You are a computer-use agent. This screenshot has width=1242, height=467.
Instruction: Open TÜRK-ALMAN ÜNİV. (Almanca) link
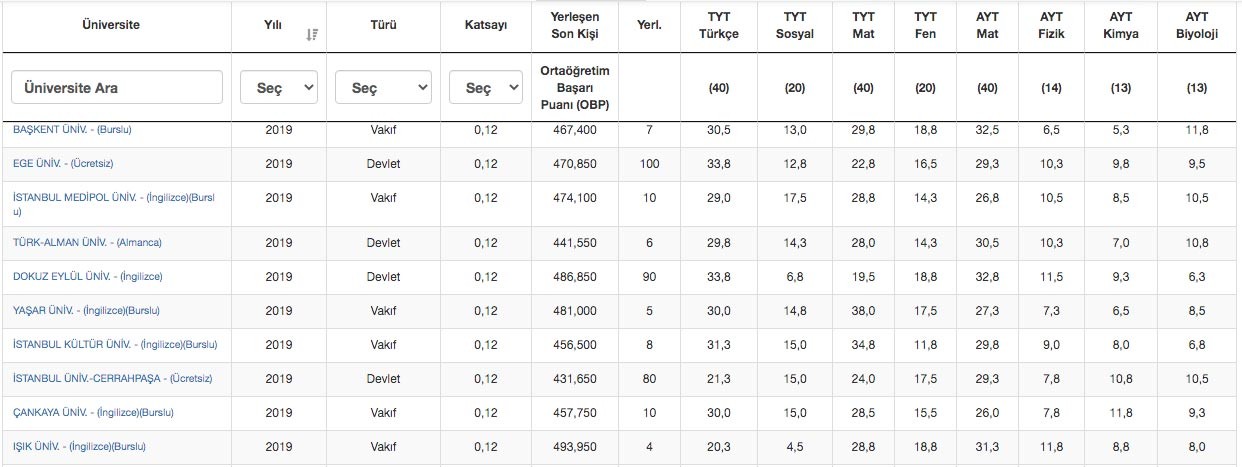tap(87, 243)
